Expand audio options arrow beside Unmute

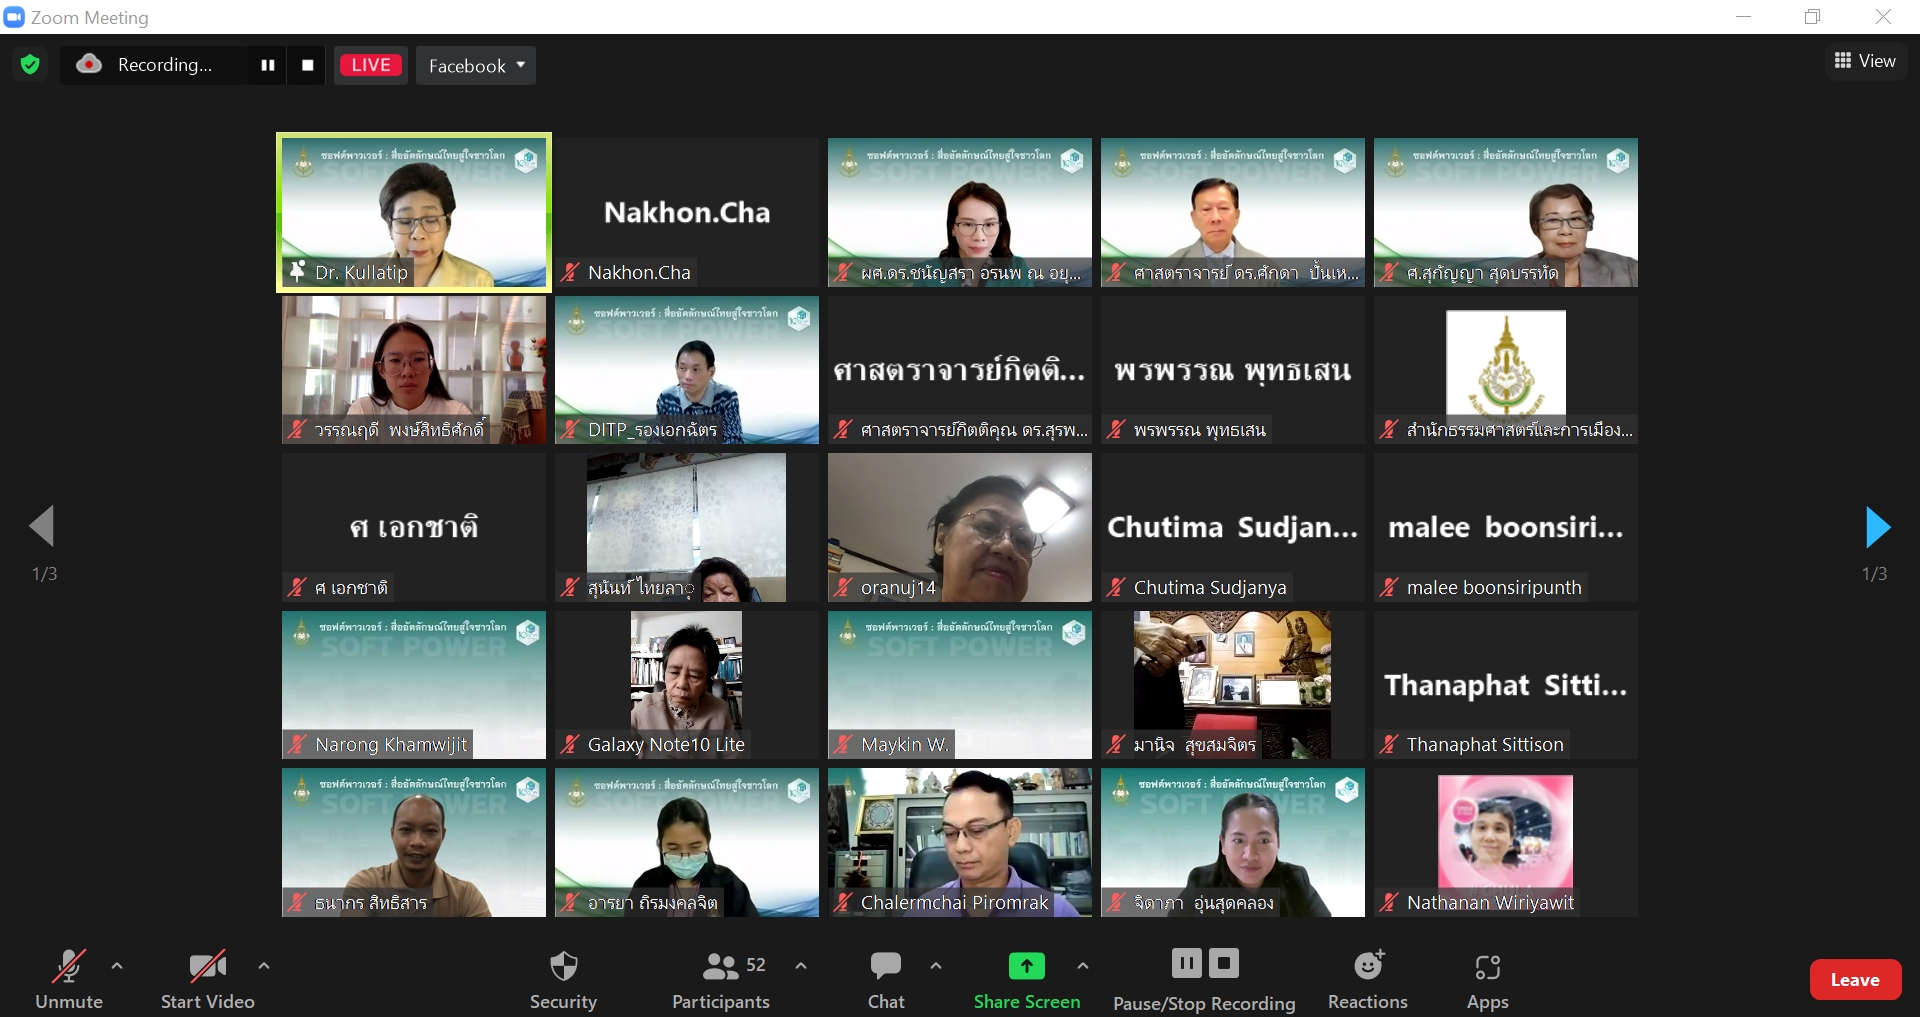pyautogui.click(x=117, y=966)
